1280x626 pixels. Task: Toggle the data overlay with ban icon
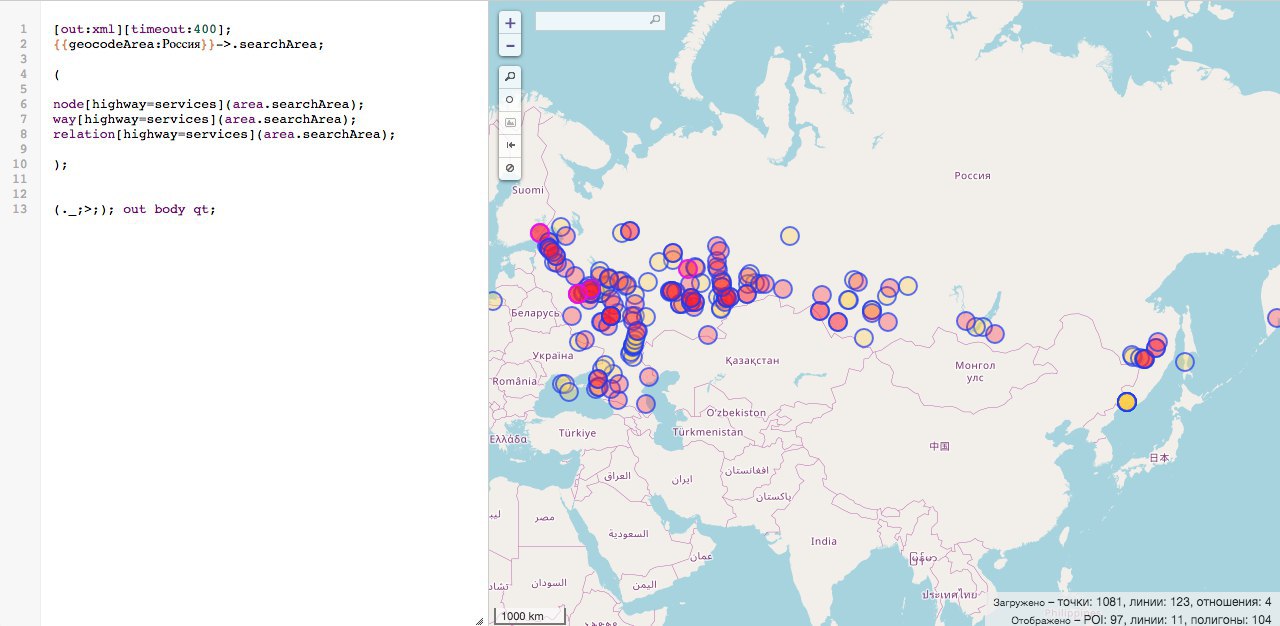(x=511, y=168)
